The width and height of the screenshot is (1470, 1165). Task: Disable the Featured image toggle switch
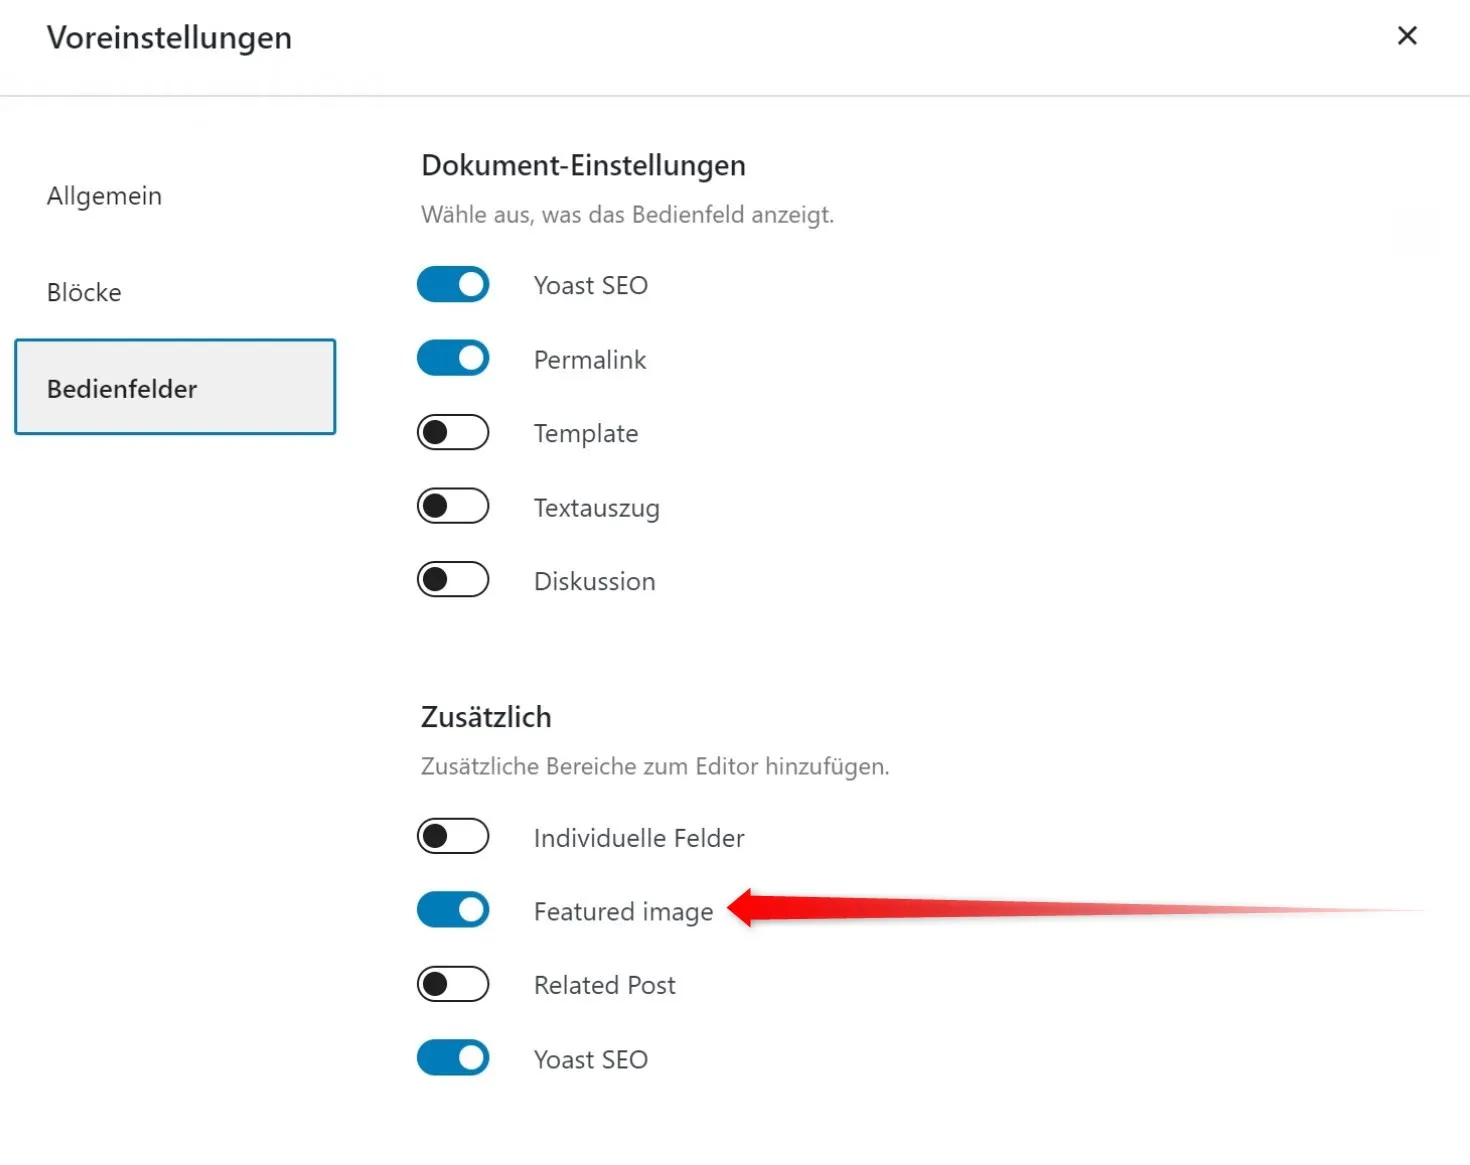(453, 910)
